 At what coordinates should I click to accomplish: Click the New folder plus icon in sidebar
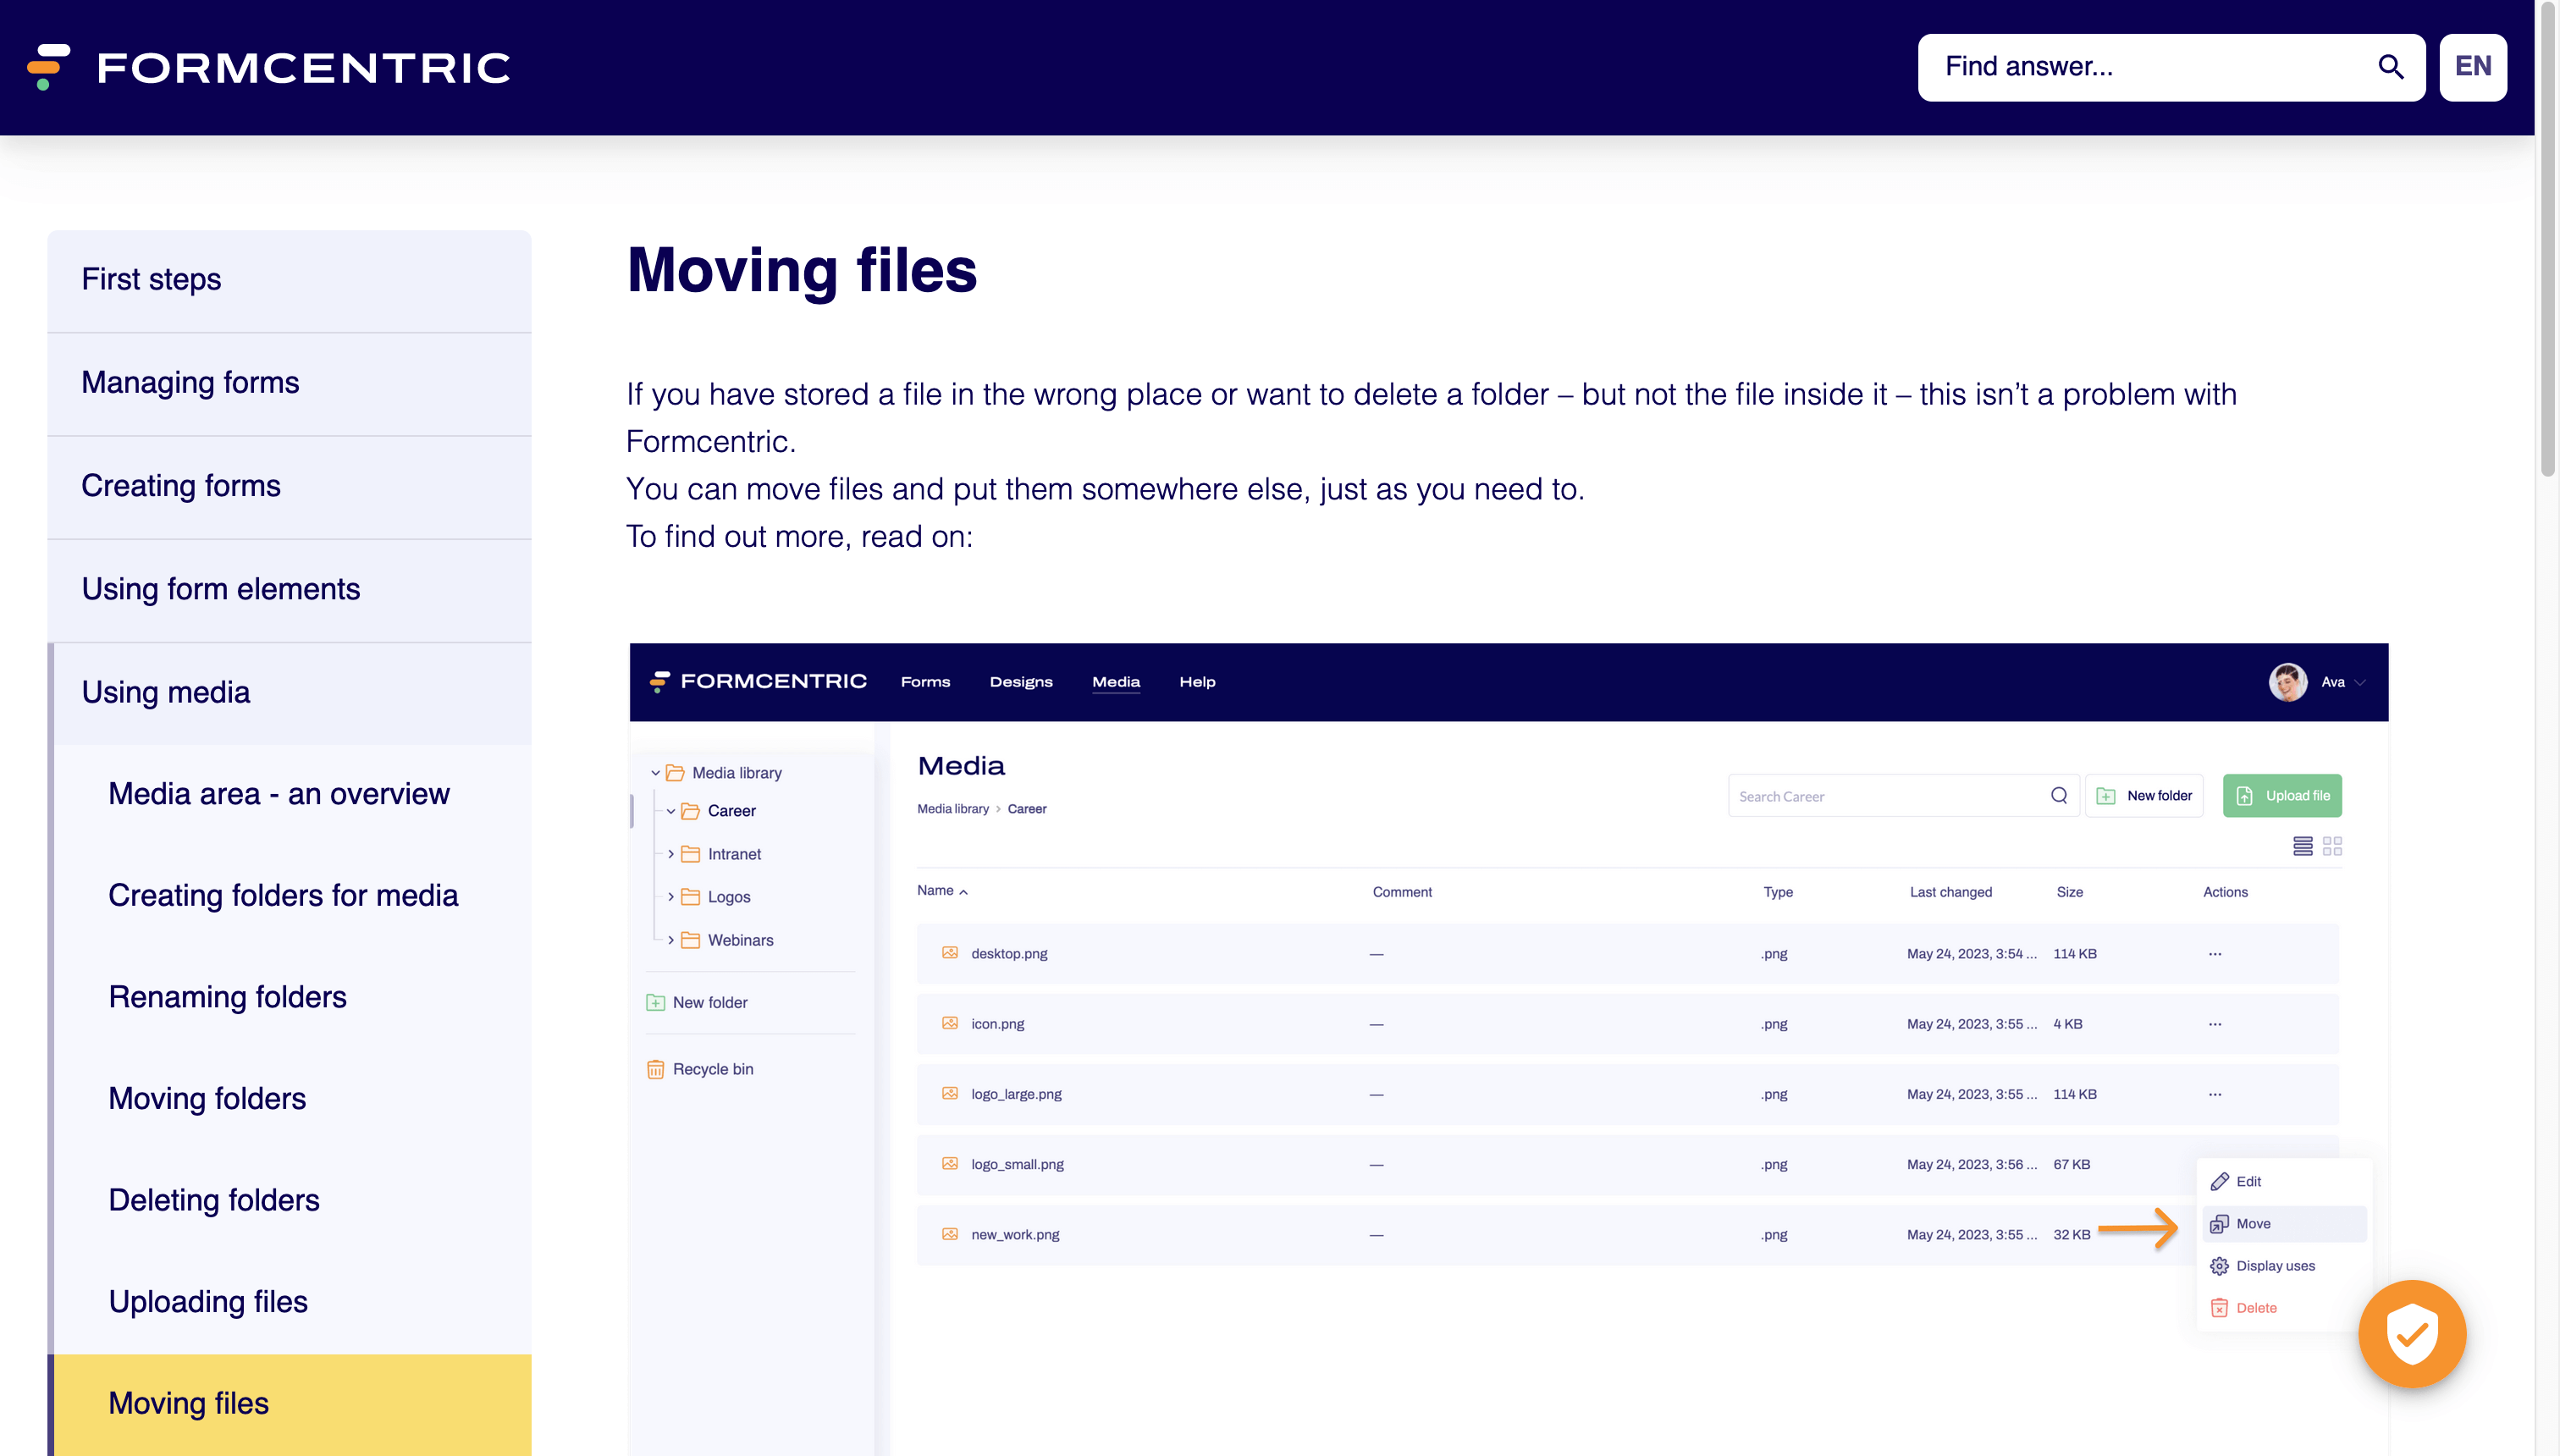656,1002
